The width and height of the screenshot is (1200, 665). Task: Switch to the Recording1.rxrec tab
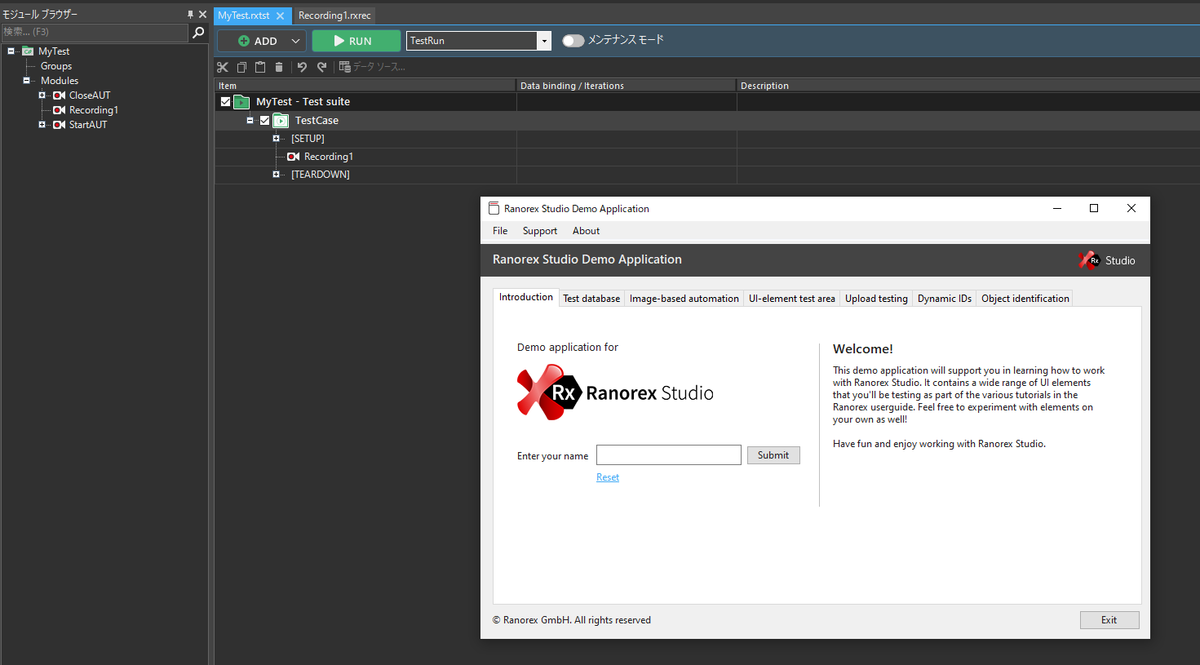click(335, 16)
